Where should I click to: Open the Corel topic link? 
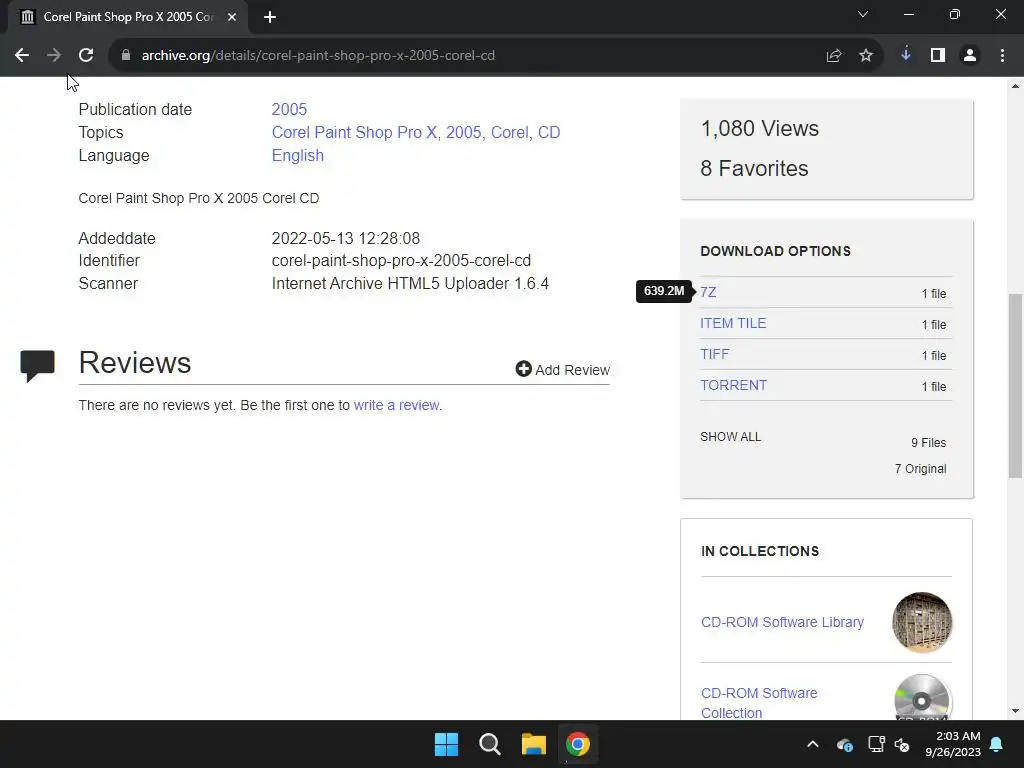coord(509,132)
